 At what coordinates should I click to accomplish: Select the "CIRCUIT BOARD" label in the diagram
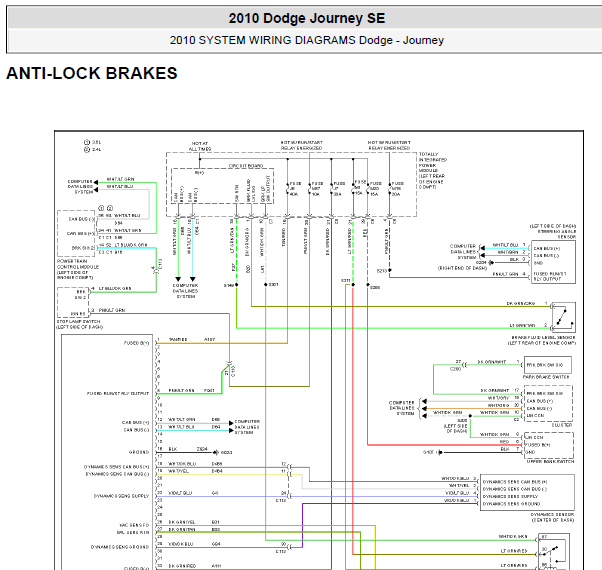click(246, 166)
